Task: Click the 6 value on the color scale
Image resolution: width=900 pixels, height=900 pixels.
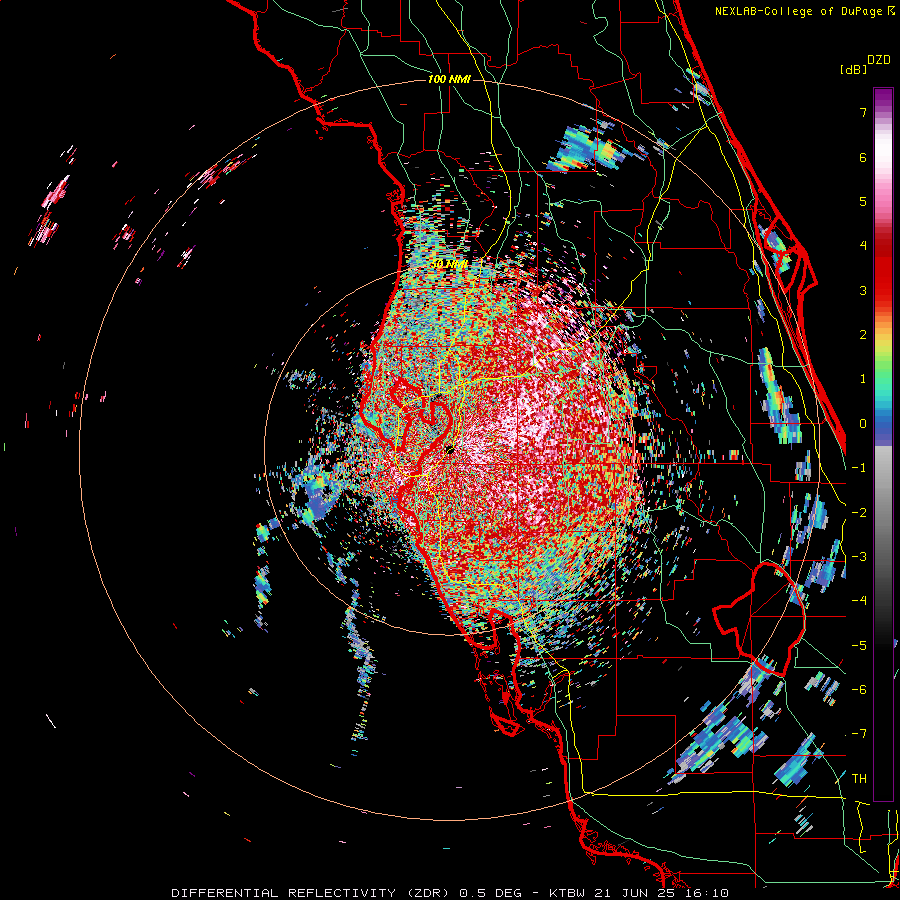Action: 863,157
